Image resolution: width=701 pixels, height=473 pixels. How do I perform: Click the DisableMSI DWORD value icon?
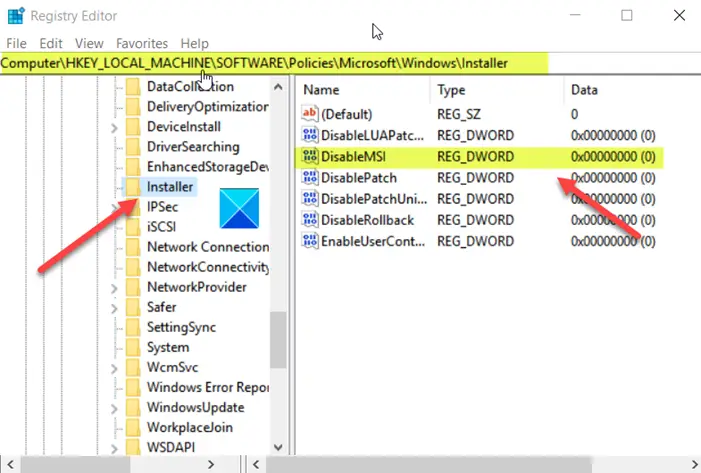click(310, 156)
